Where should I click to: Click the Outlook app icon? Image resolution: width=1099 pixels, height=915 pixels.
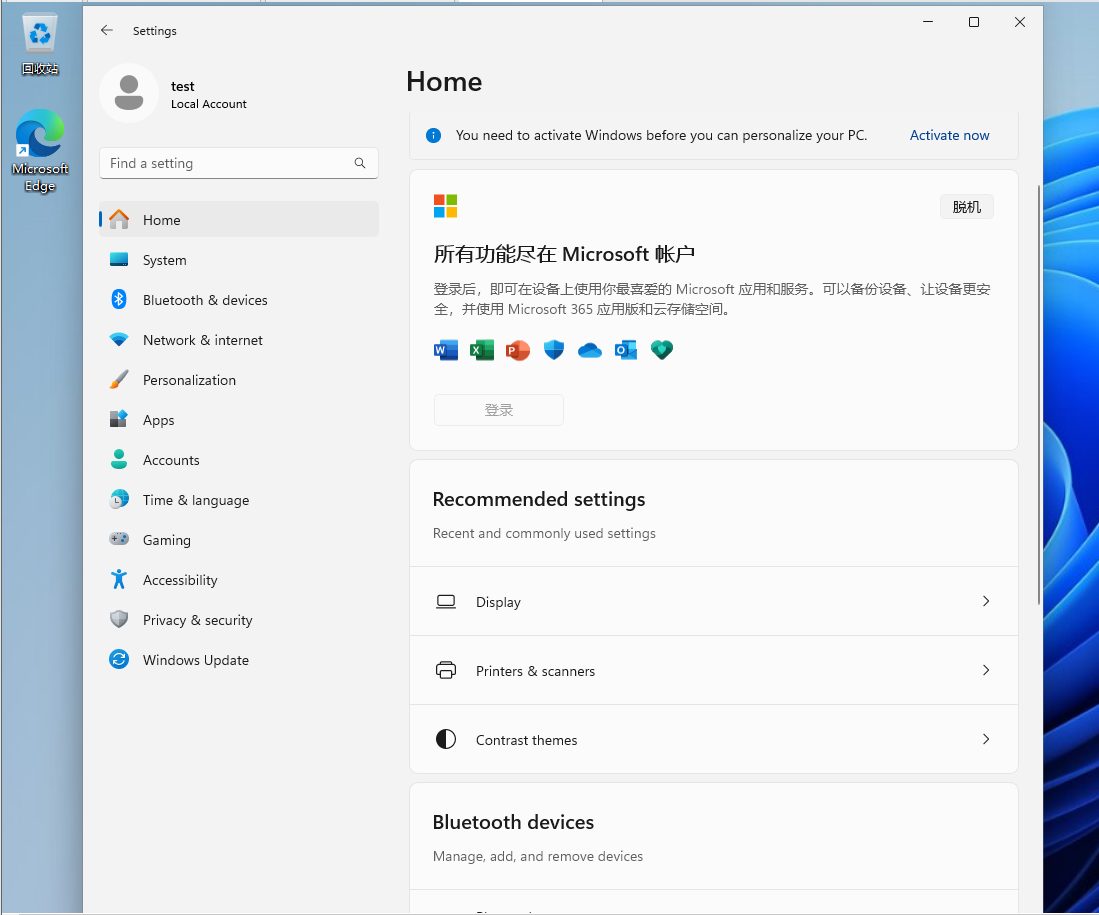(x=626, y=349)
